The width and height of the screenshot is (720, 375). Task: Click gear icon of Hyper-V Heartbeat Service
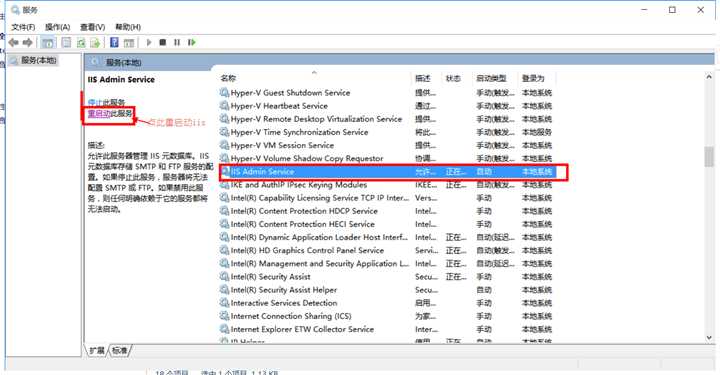[224, 106]
